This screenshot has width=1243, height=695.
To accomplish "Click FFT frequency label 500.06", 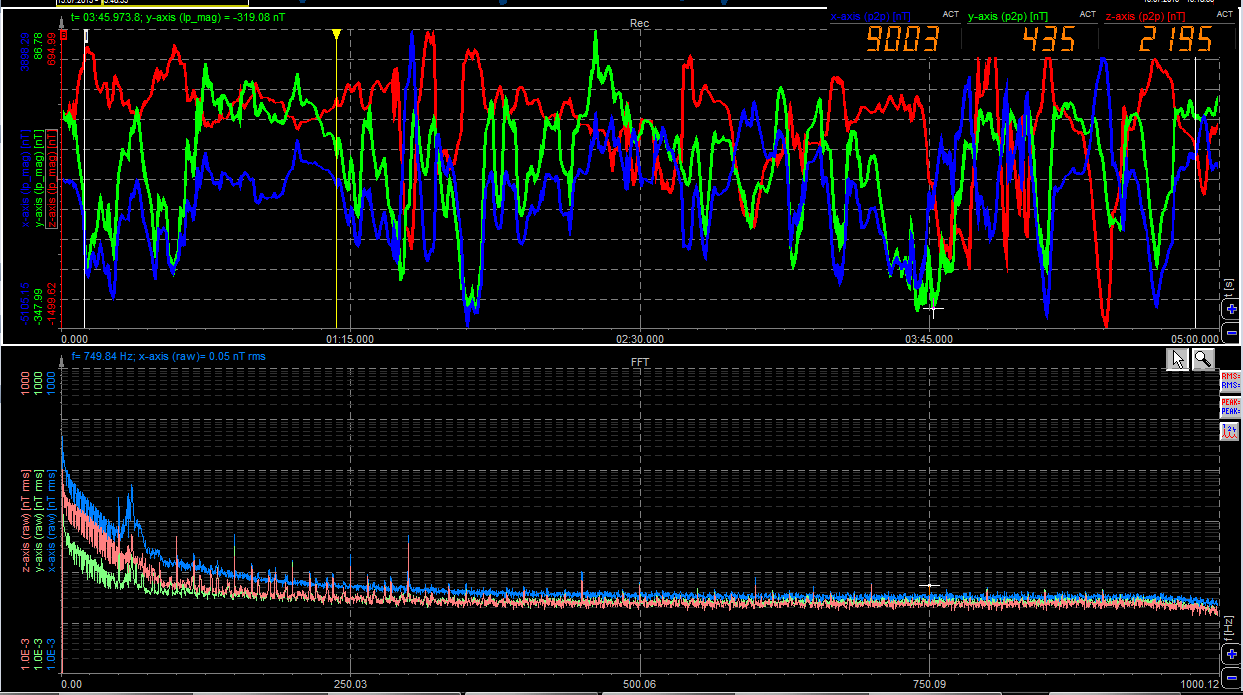I will pos(640,685).
